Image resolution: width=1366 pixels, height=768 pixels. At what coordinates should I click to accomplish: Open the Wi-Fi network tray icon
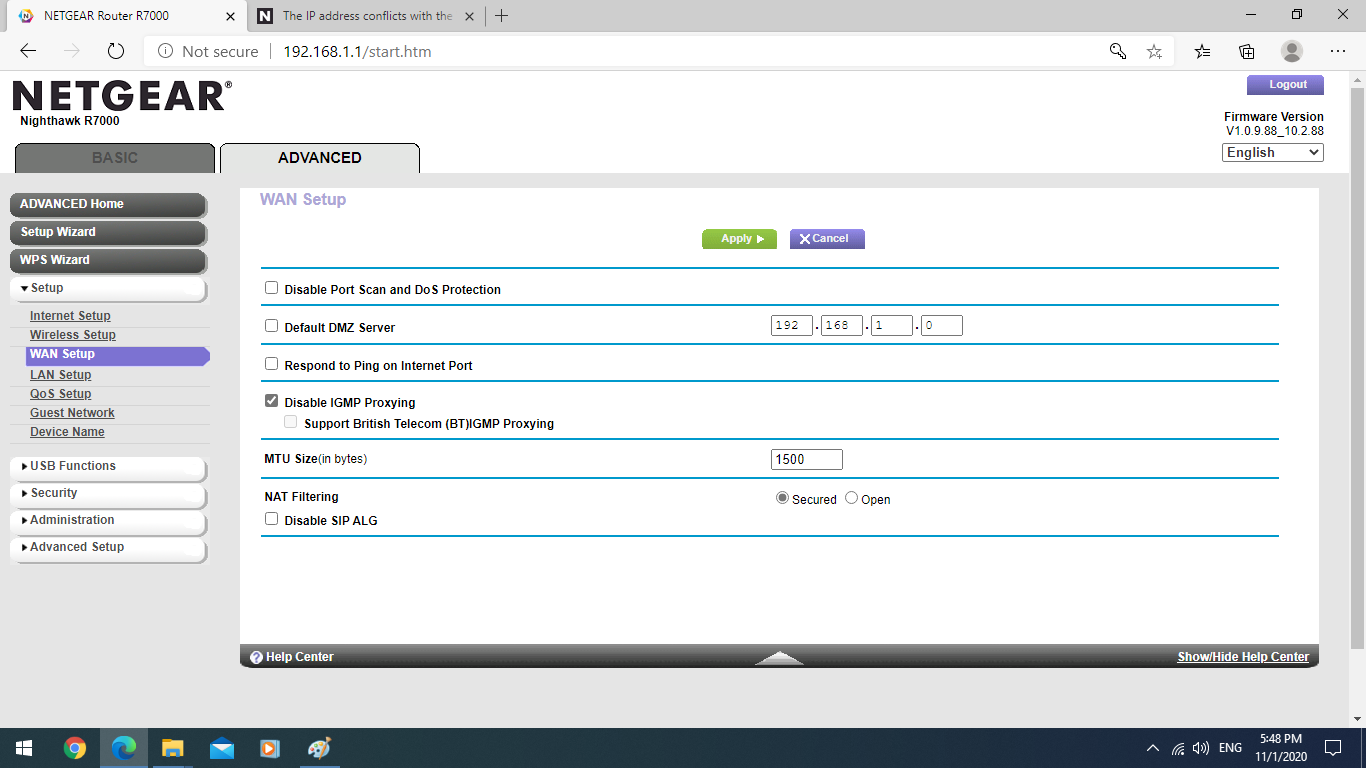1178,747
